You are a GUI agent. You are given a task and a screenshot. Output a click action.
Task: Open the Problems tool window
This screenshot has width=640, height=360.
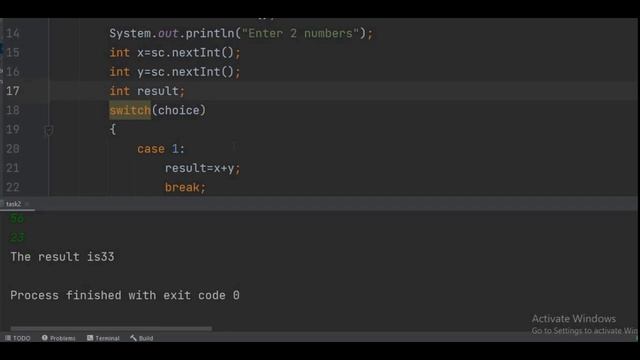pos(58,338)
